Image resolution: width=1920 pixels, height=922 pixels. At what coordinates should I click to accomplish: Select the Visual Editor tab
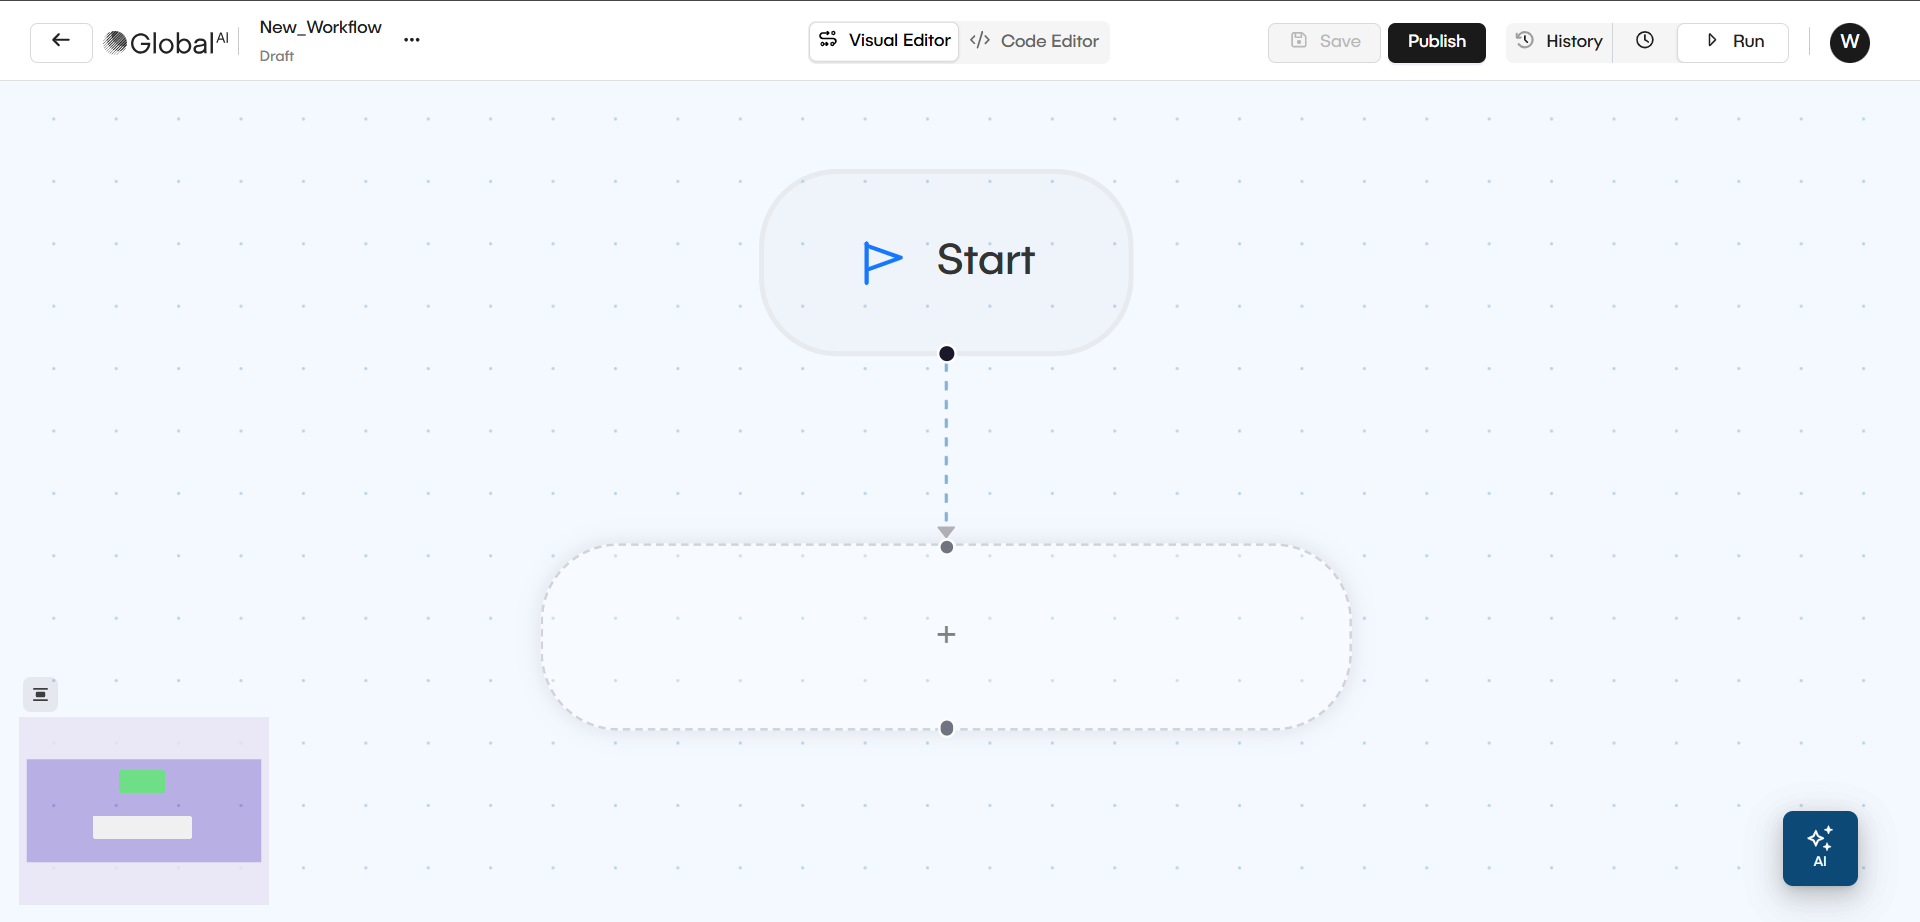[x=884, y=41]
